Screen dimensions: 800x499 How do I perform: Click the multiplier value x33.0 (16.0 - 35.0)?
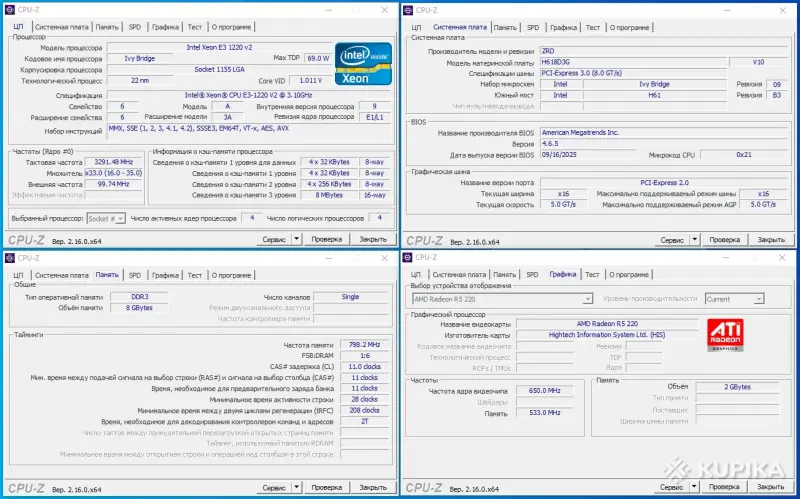click(x=113, y=173)
